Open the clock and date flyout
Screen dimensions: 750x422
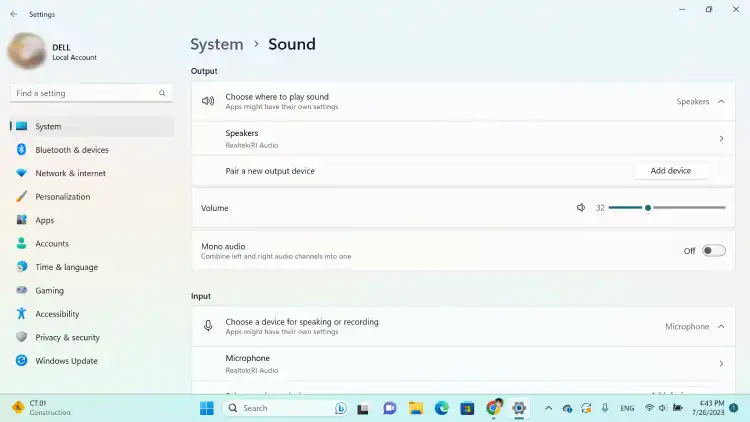click(708, 408)
